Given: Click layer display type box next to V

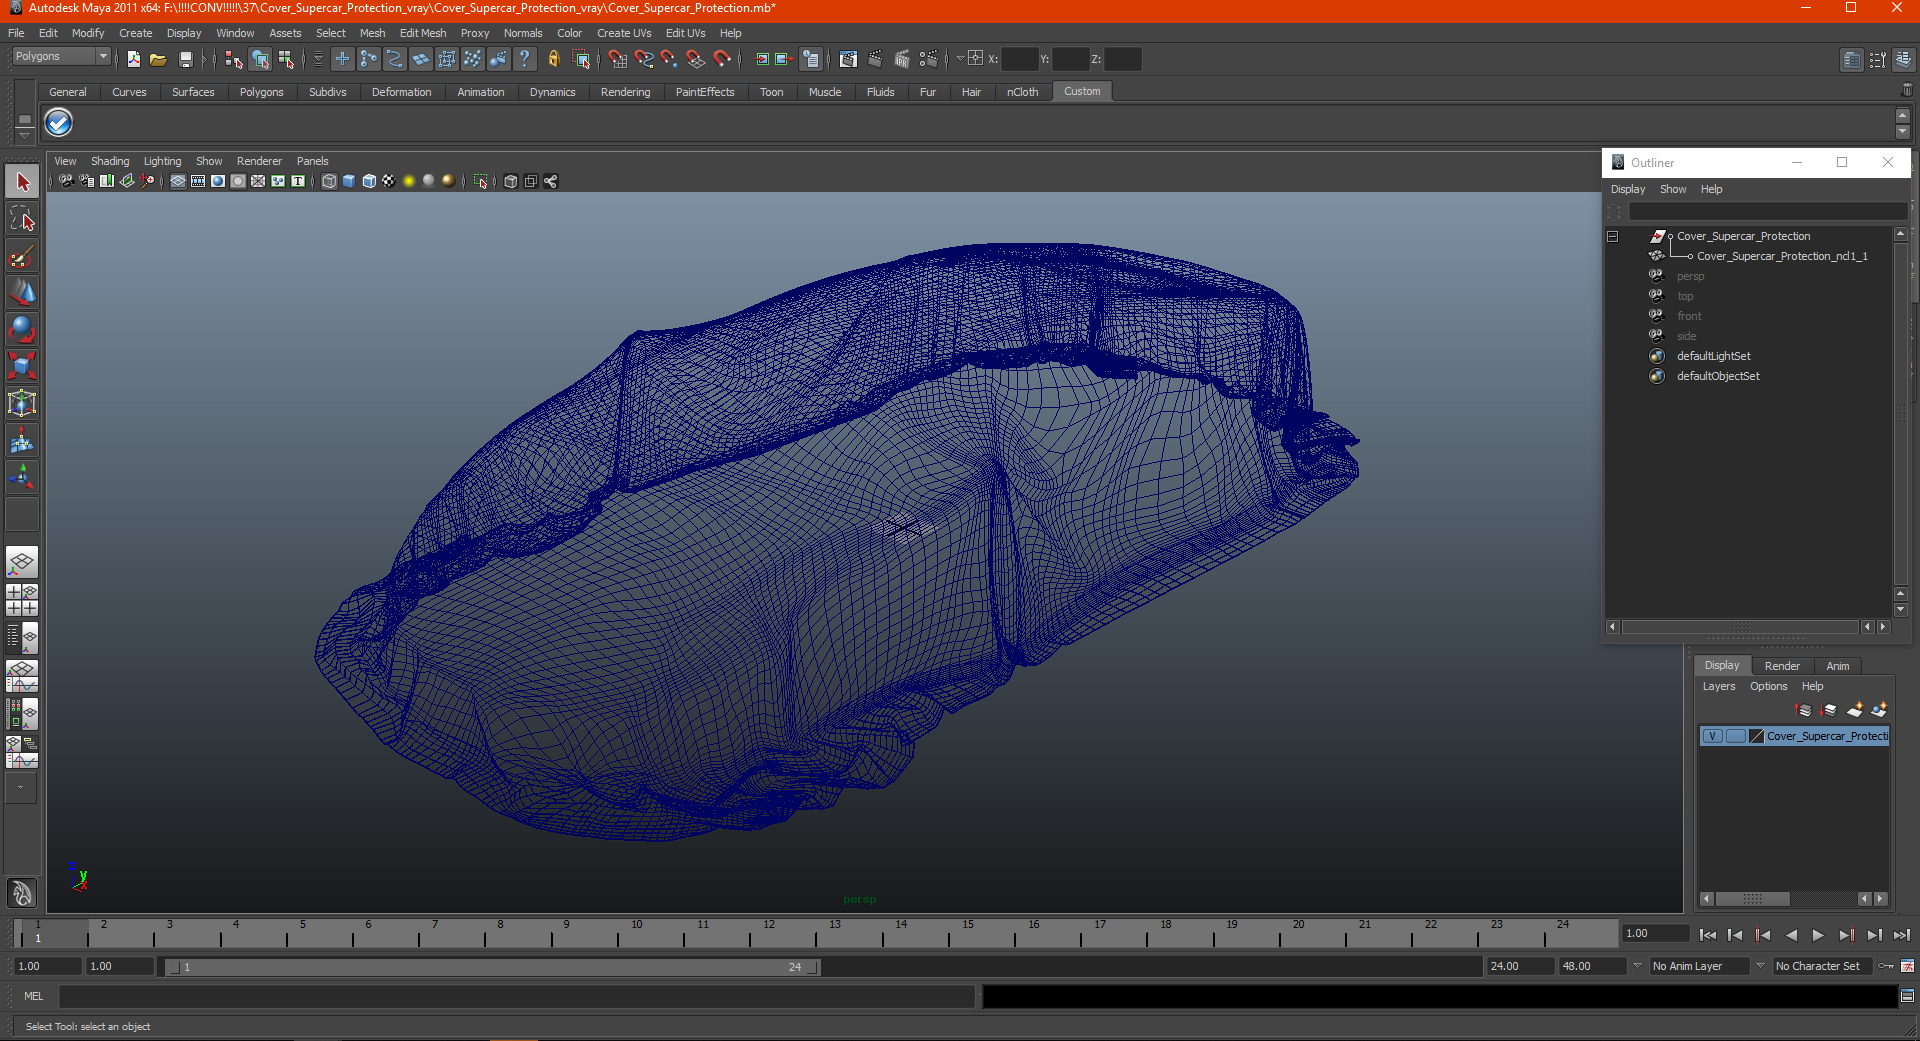Looking at the screenshot, I should 1735,736.
